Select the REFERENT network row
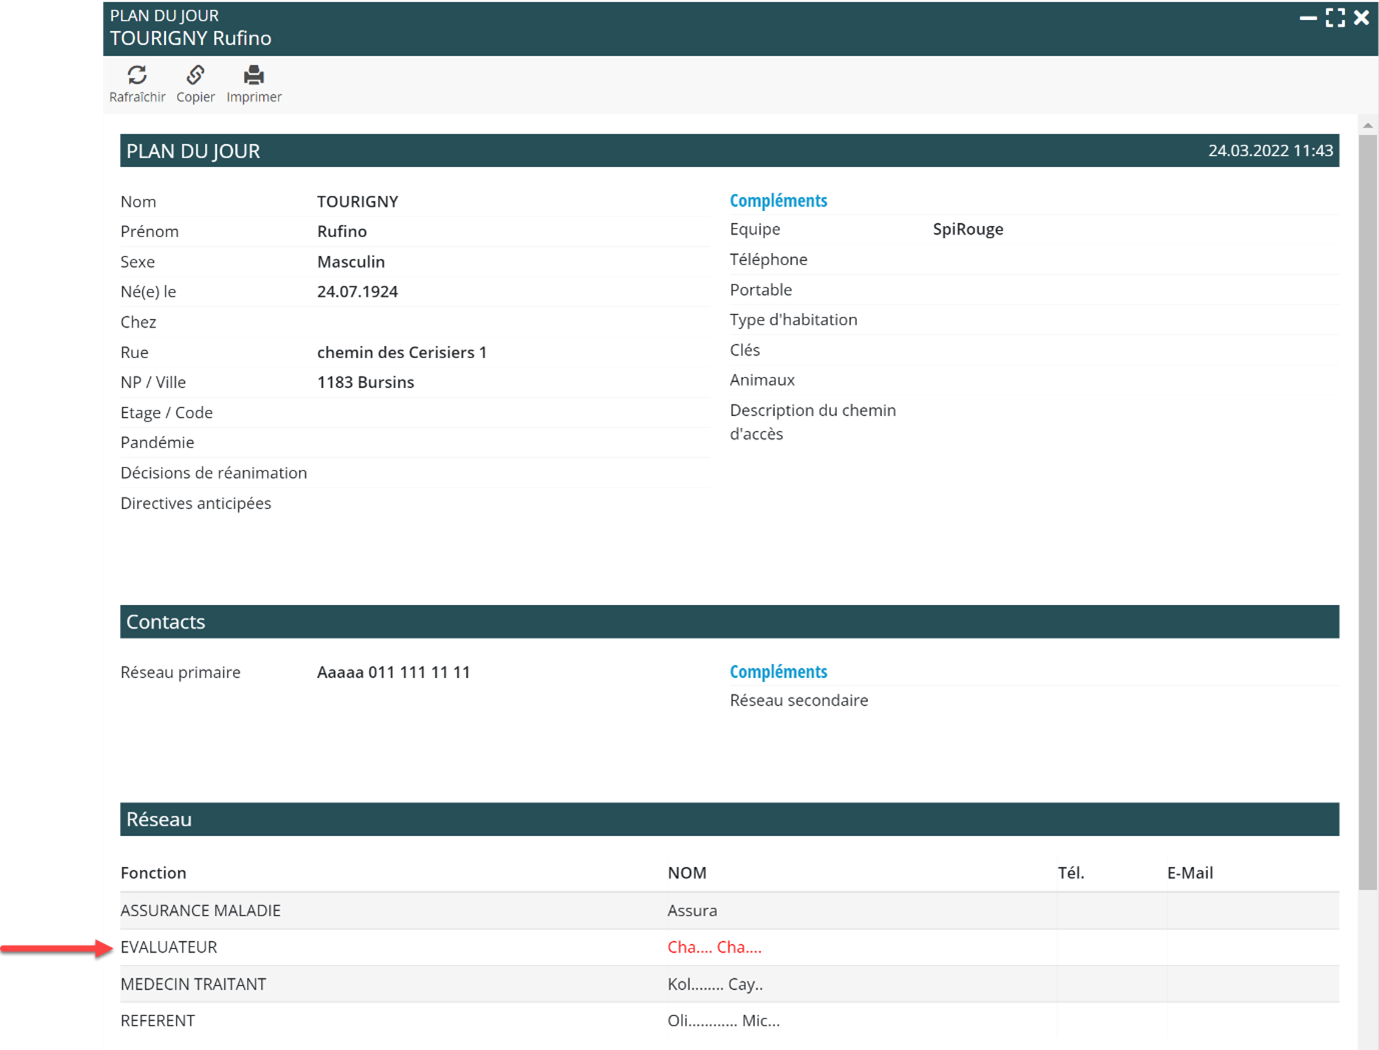The width and height of the screenshot is (1379, 1050). click(x=157, y=1021)
